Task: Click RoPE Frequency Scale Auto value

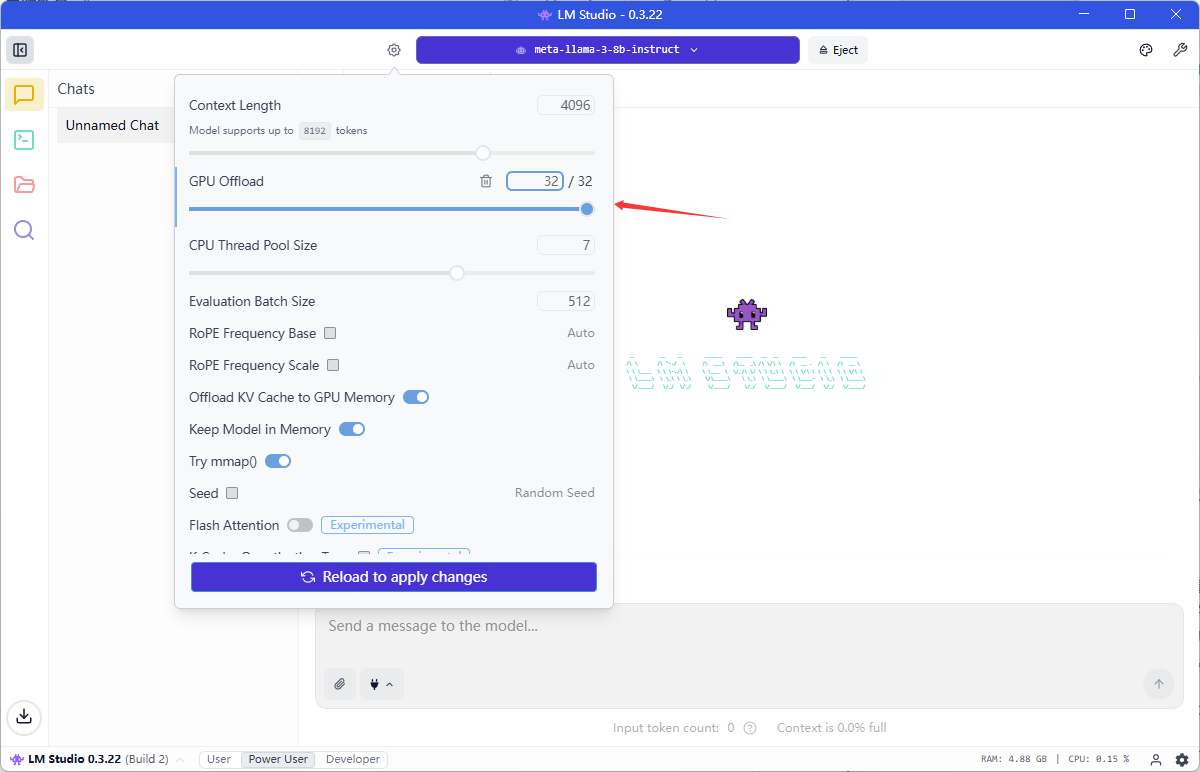Action: click(x=581, y=365)
